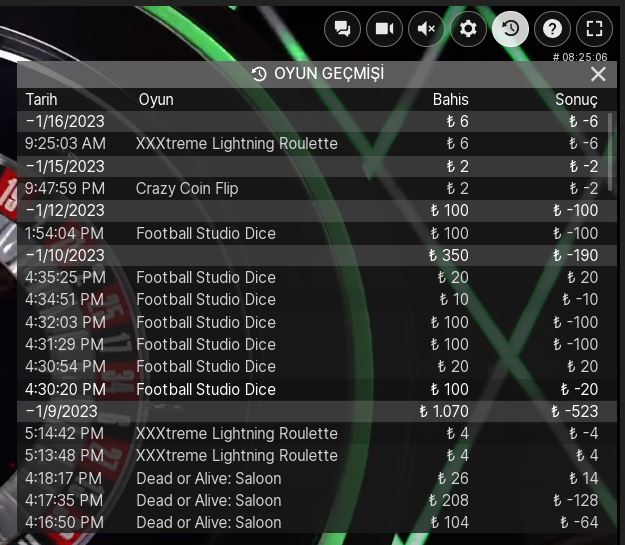Click the game ID time # 08:25:06
Image resolution: width=625 pixels, height=545 pixels.
pos(580,57)
